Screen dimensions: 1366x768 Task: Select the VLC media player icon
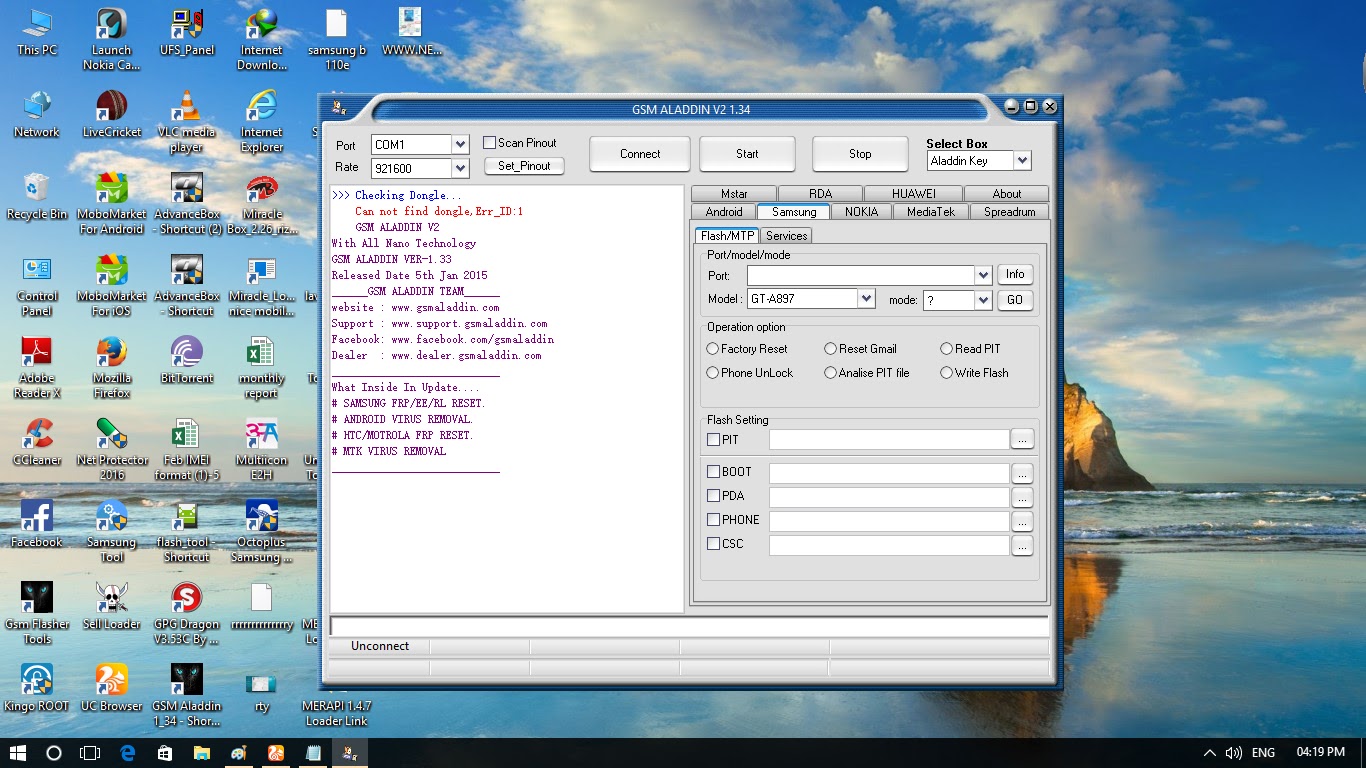(186, 122)
